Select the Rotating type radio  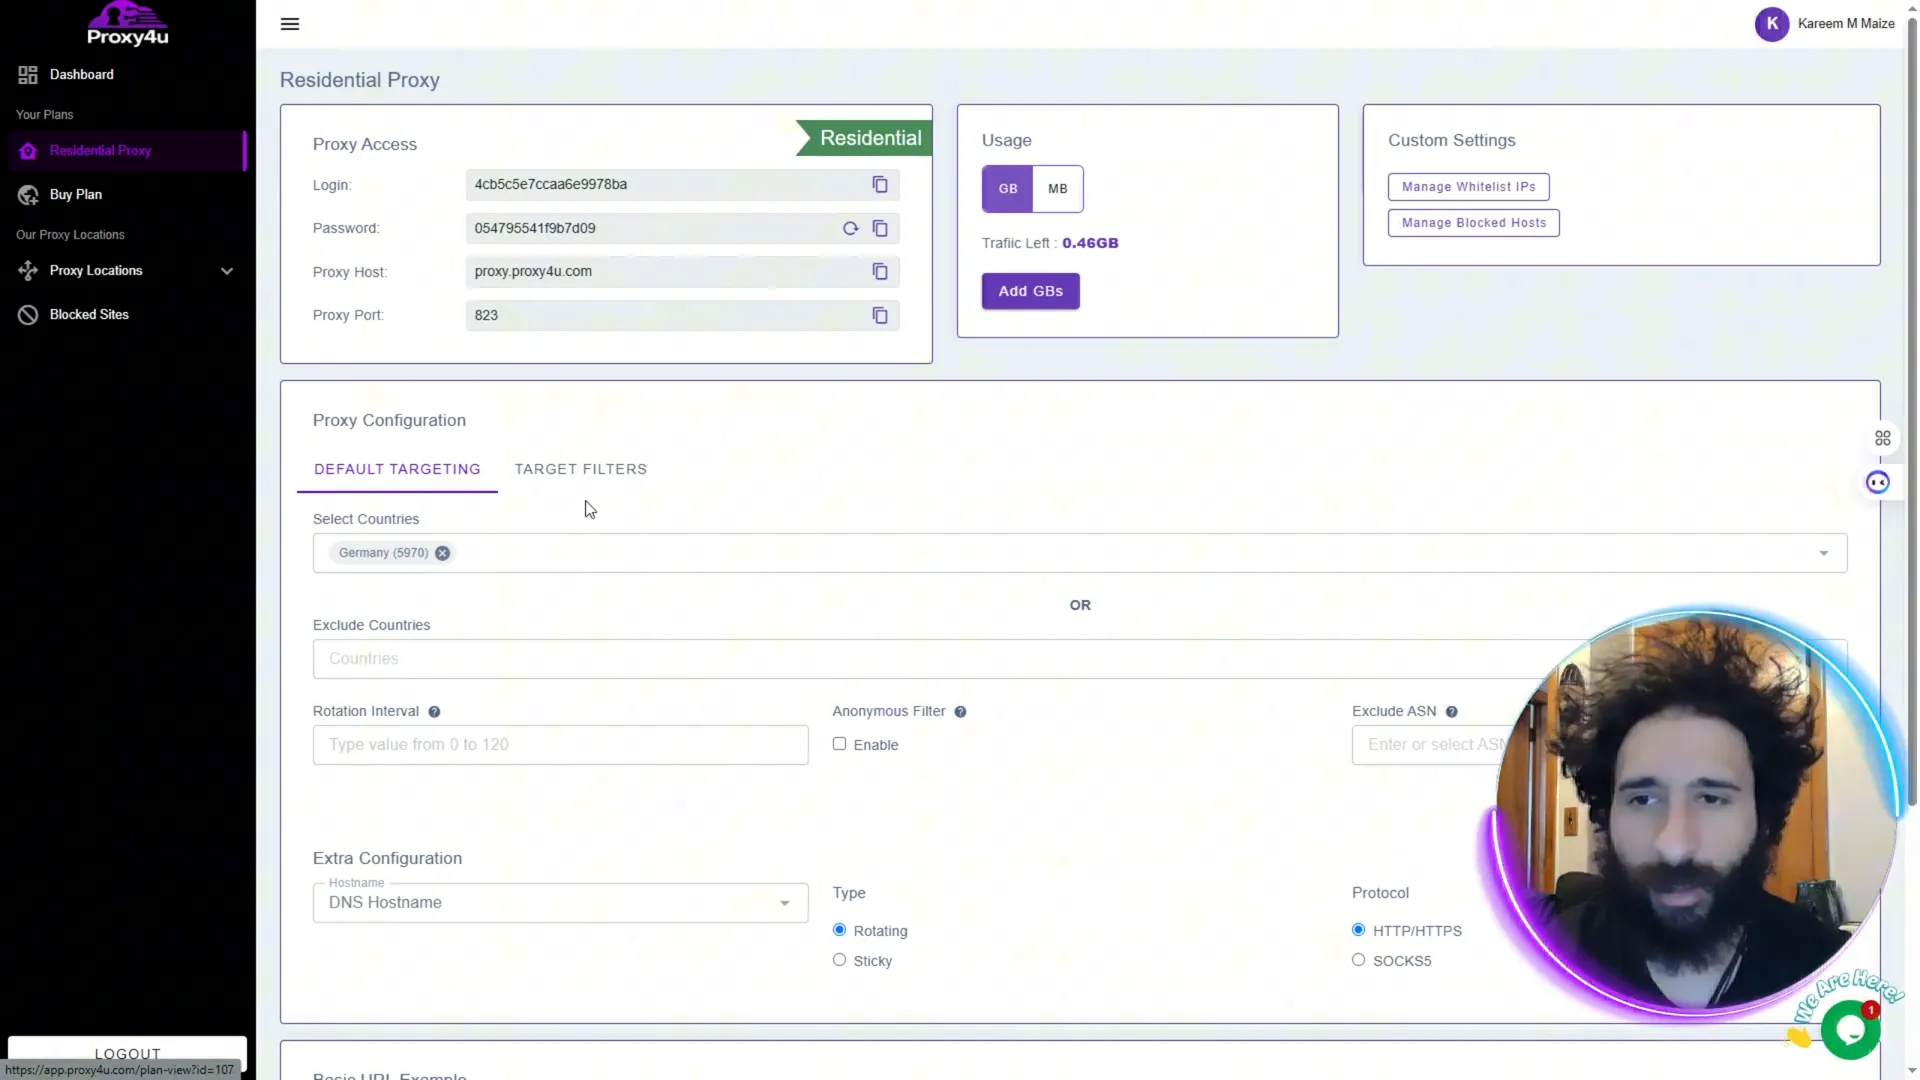pos(839,930)
